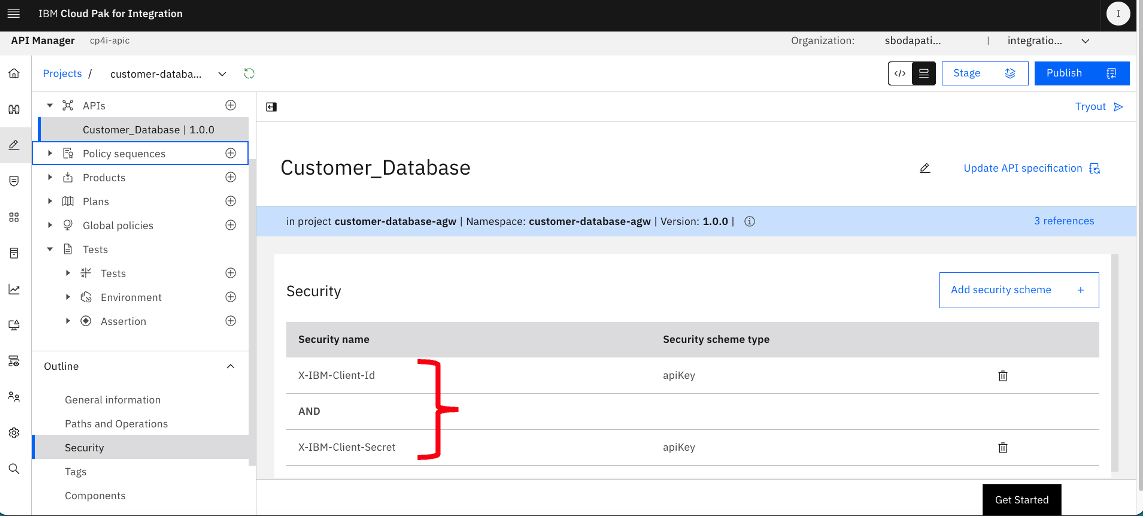1145x518 pixels.
Task: Select Paths and Operations in Outline
Action: (116, 424)
